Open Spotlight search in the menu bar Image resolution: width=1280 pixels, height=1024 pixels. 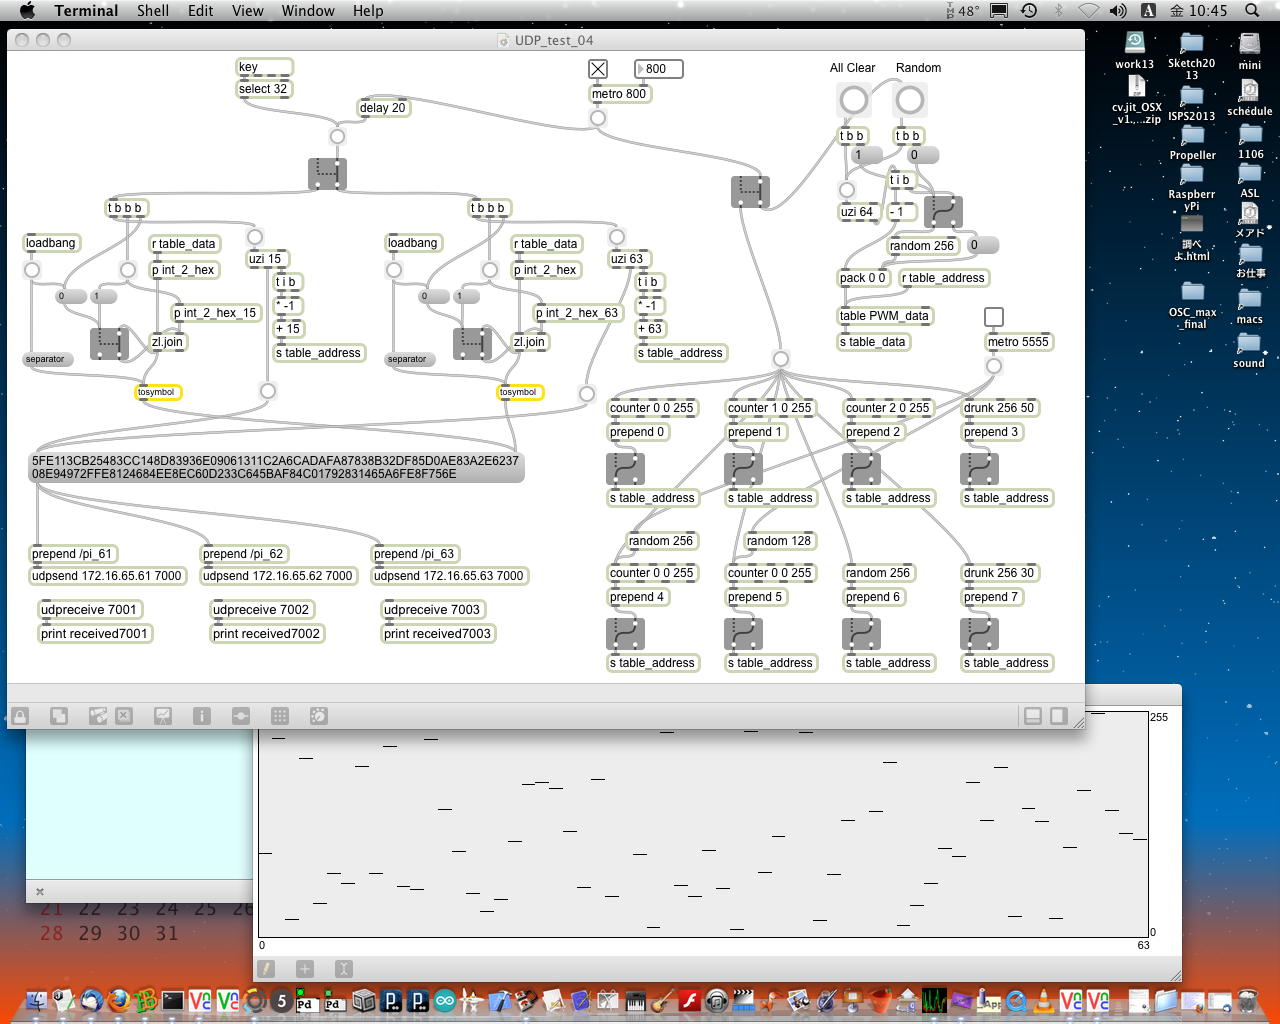click(1252, 11)
